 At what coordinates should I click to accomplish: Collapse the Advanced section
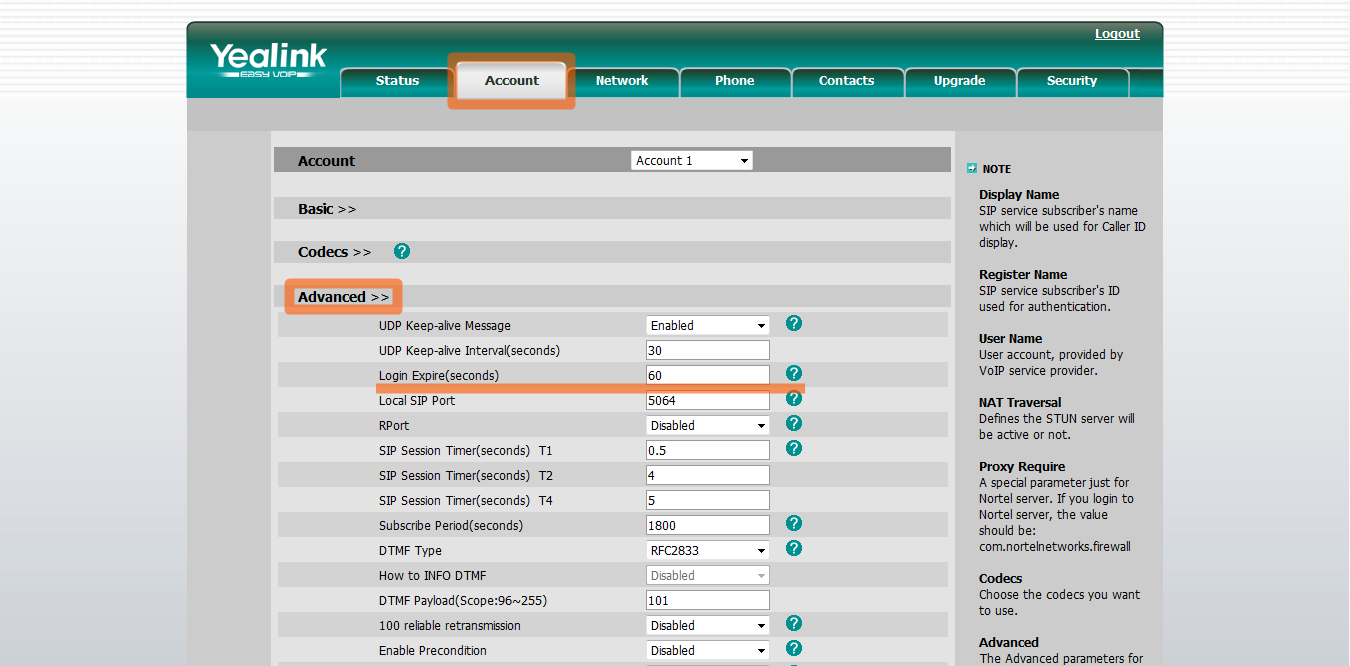[343, 297]
